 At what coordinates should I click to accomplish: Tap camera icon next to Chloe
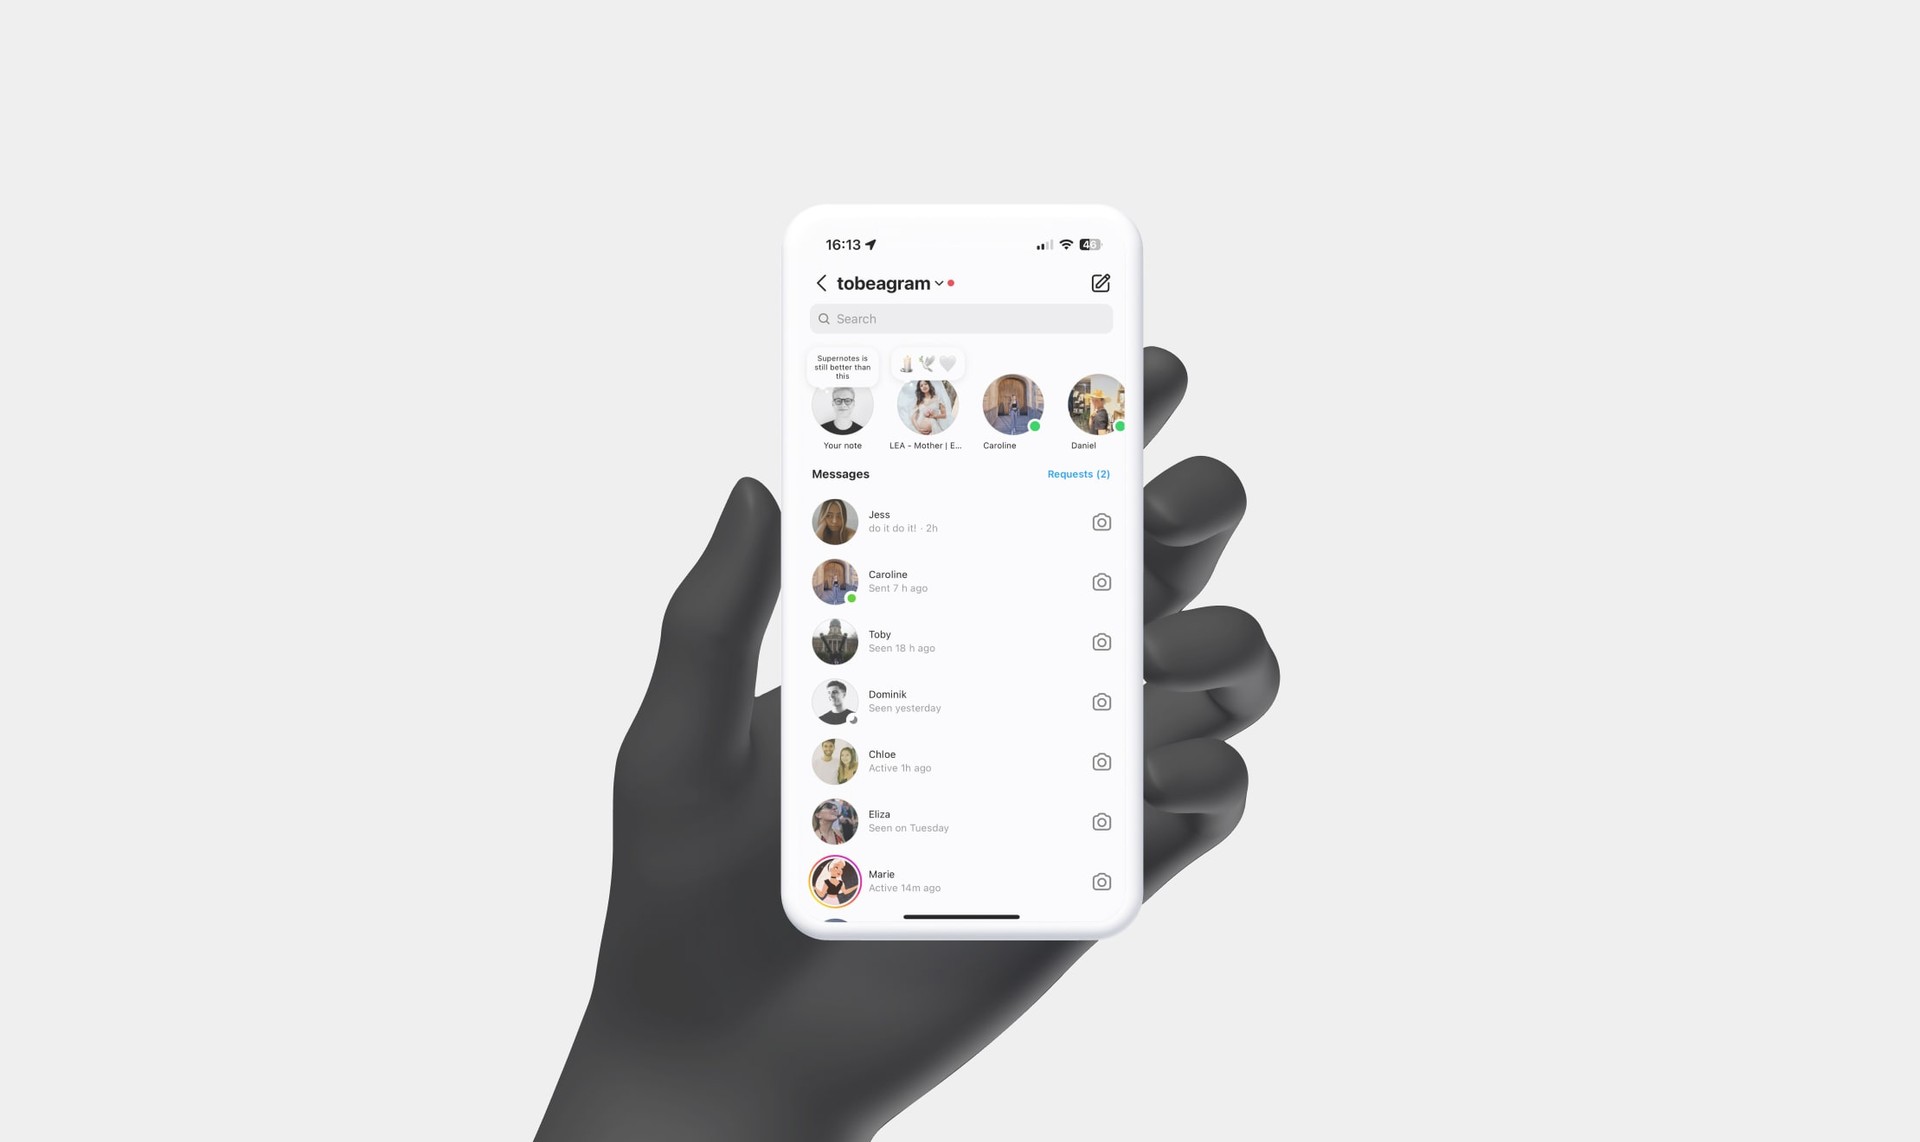click(x=1101, y=761)
